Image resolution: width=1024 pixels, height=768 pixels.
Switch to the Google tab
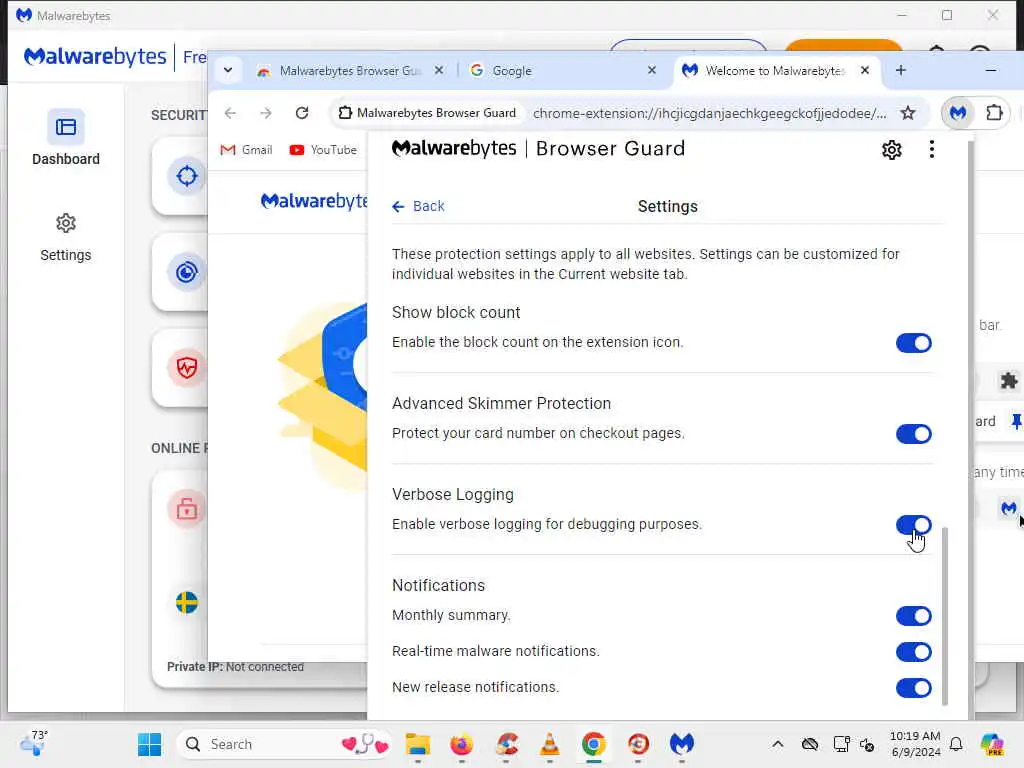click(x=565, y=71)
